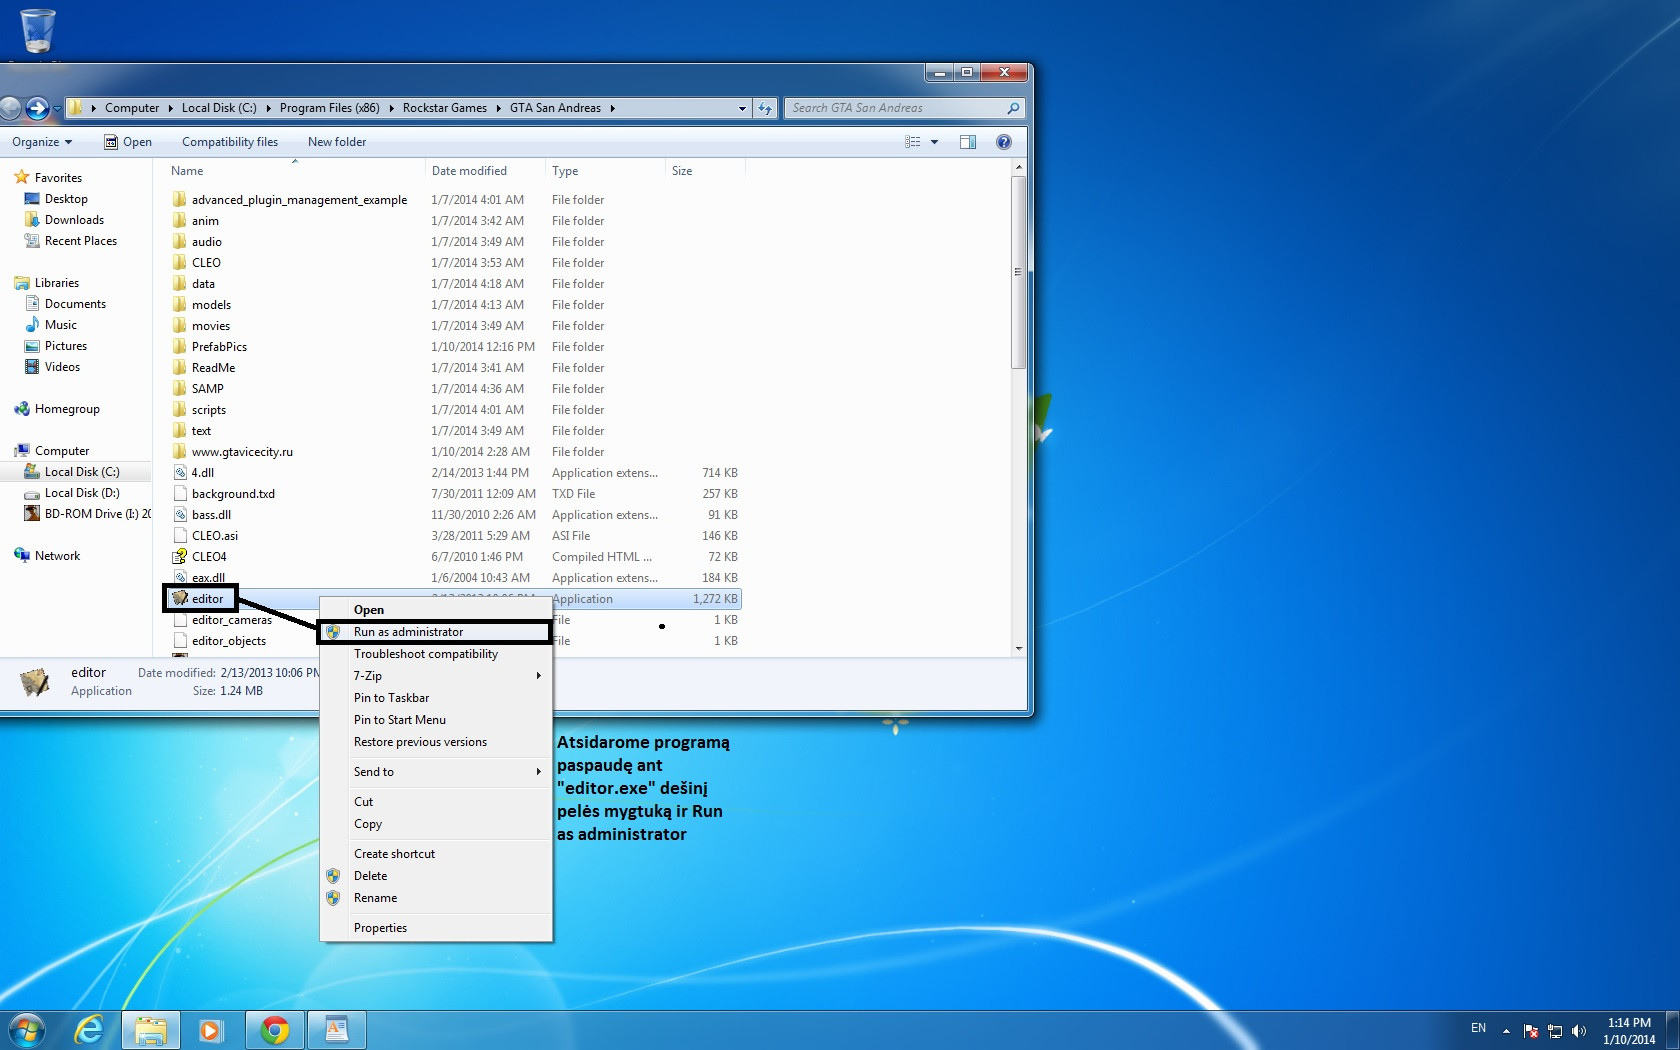The height and width of the screenshot is (1050, 1680).
Task: Click the 4.dll file icon
Action: (x=180, y=473)
